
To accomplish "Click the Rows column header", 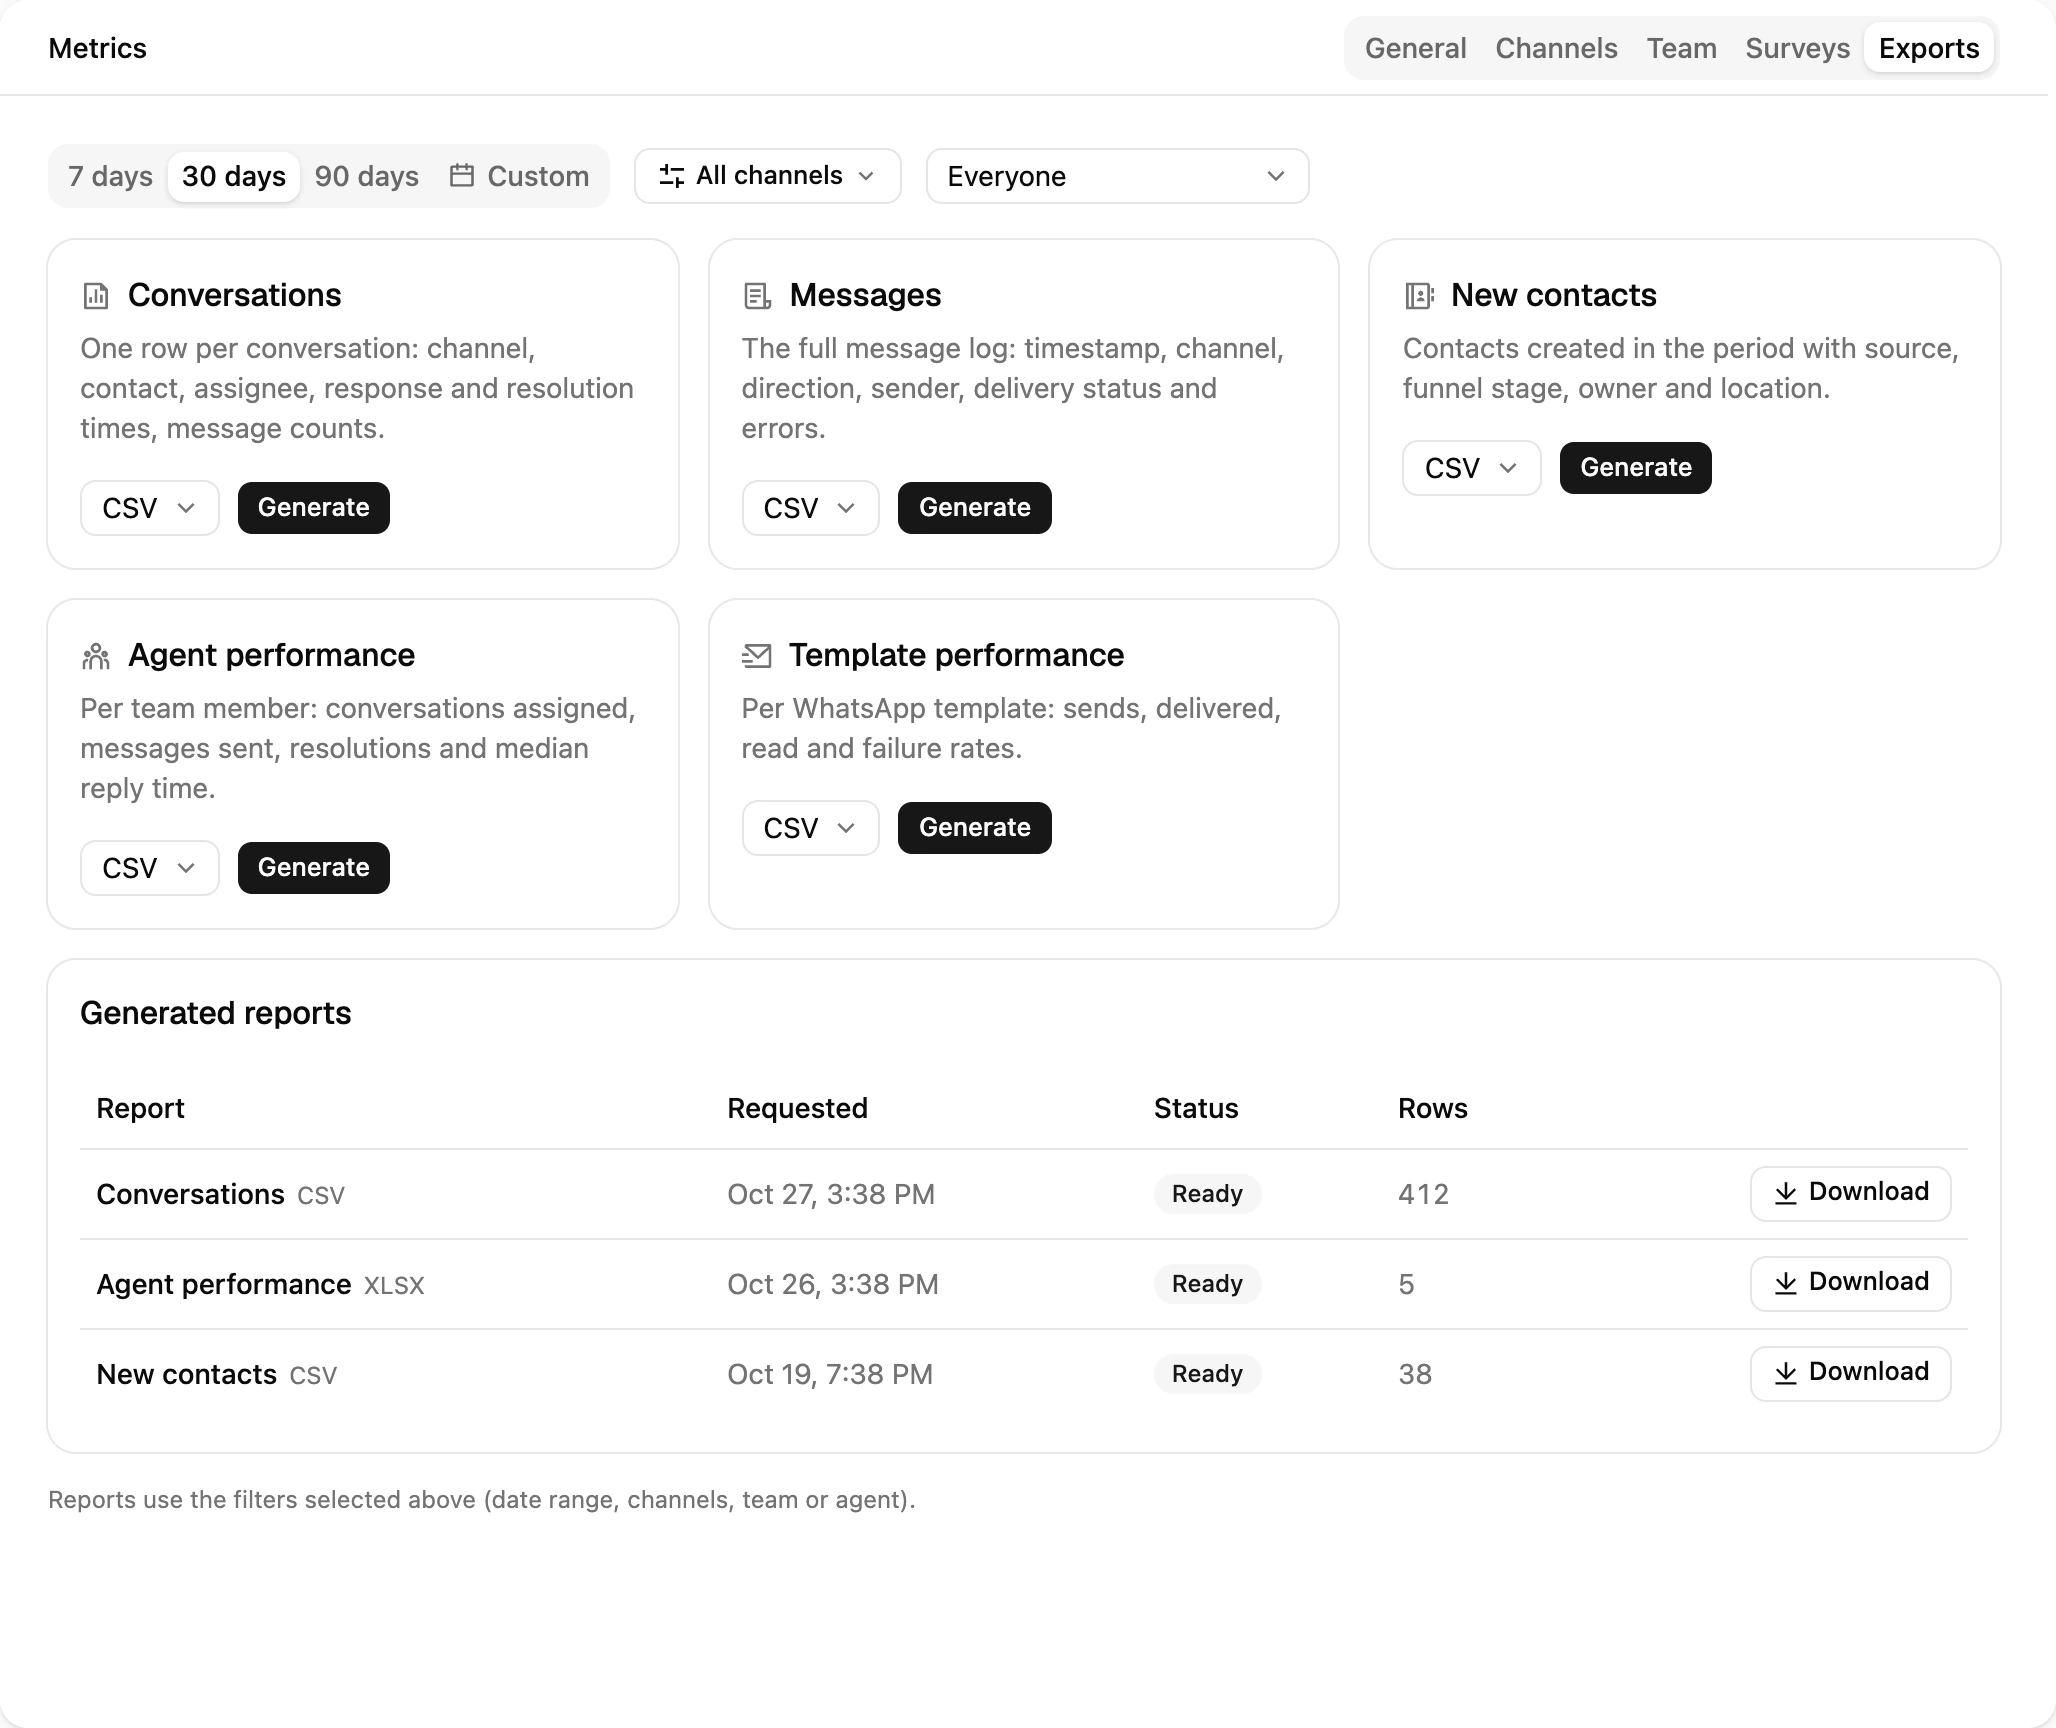I will (1432, 1108).
